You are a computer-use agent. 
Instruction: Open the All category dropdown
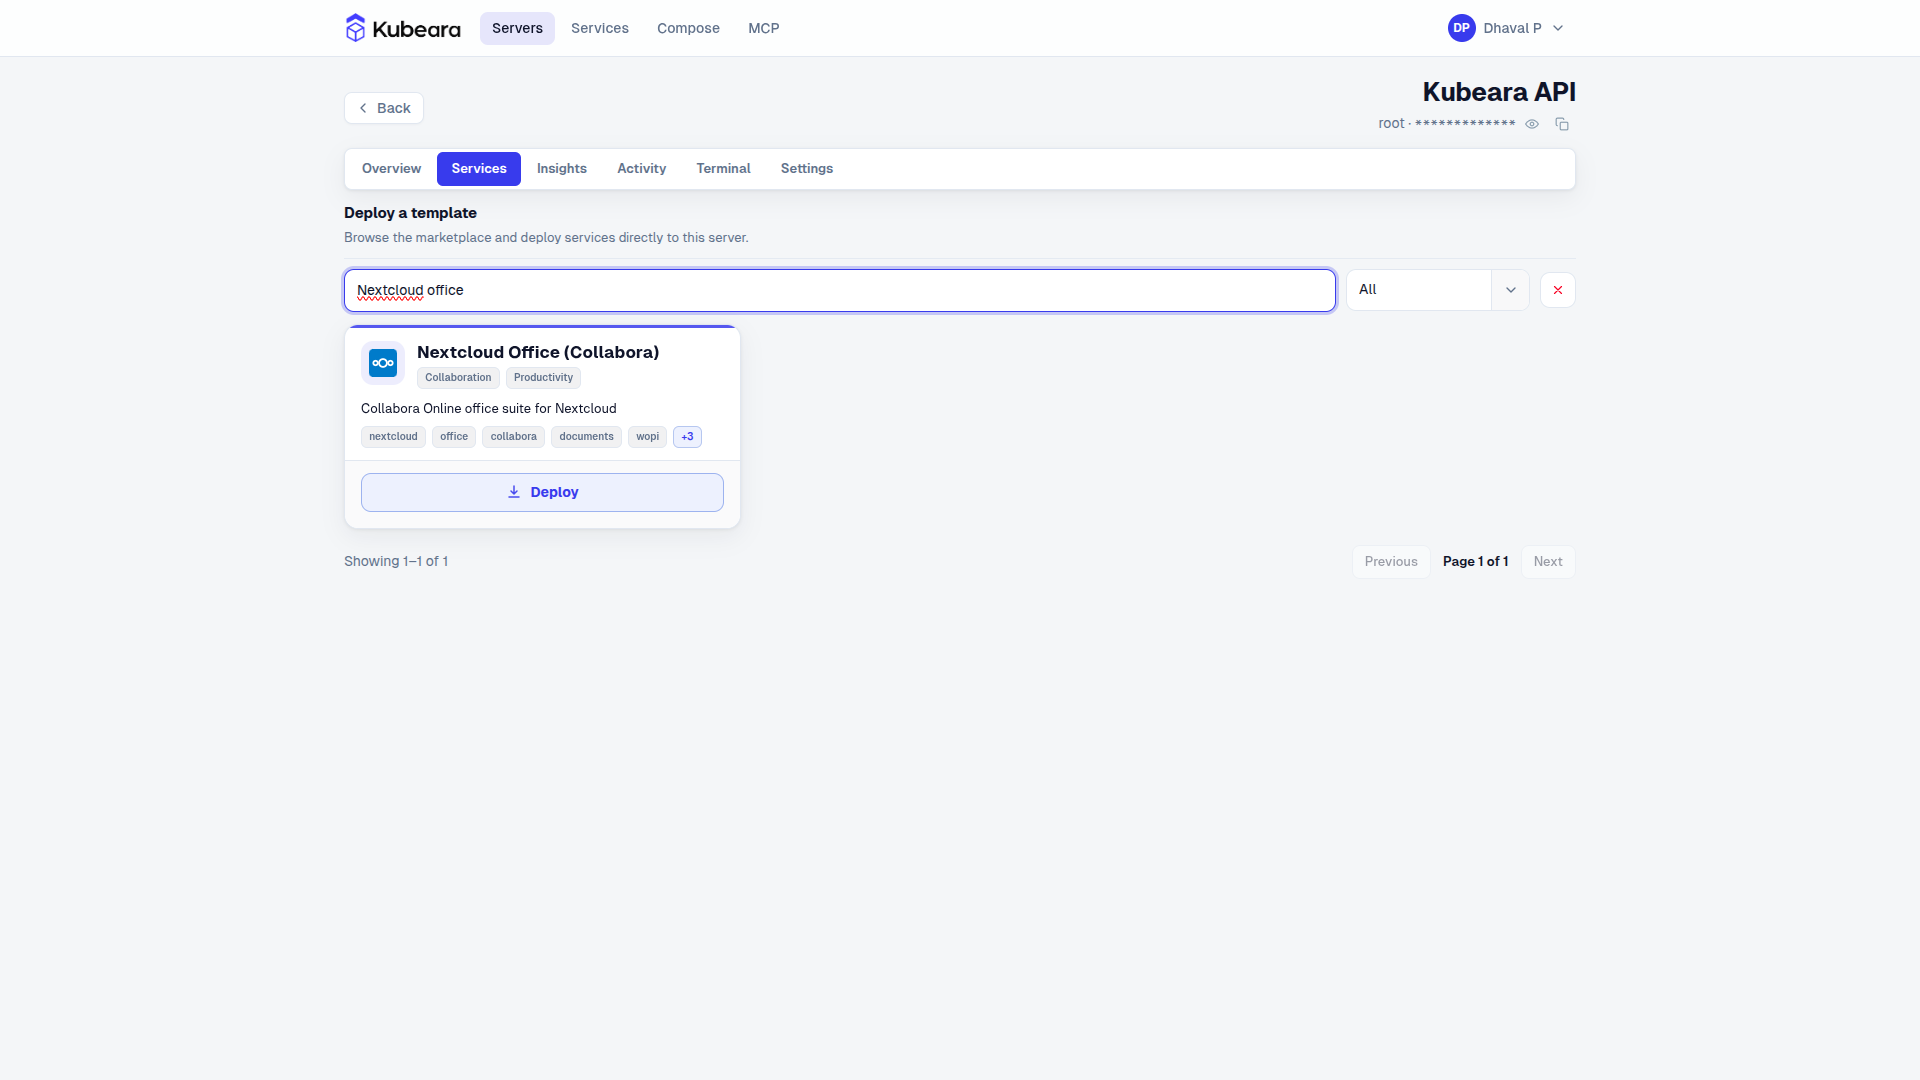coord(1438,290)
